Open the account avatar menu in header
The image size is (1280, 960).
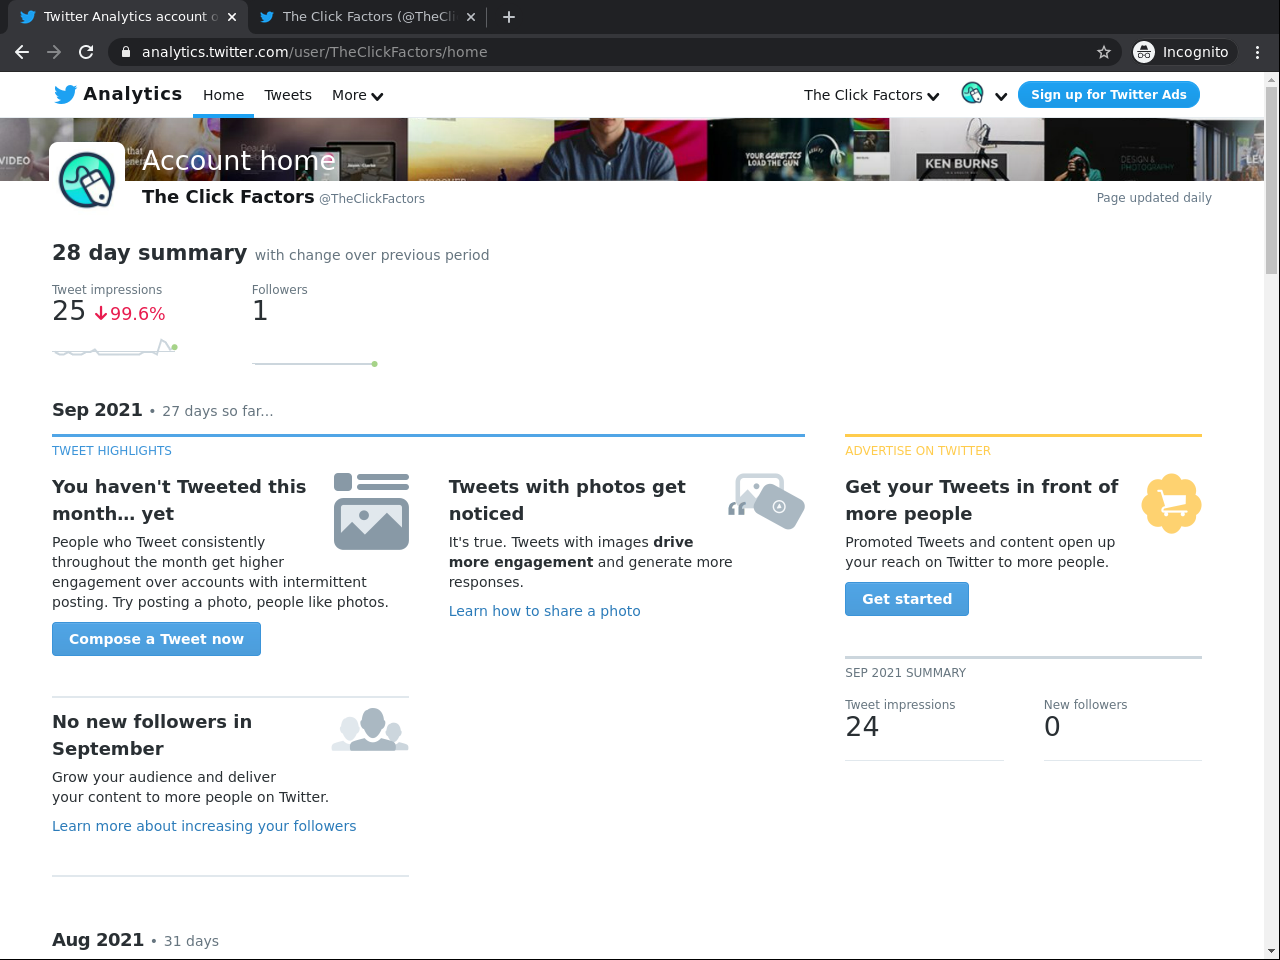984,94
